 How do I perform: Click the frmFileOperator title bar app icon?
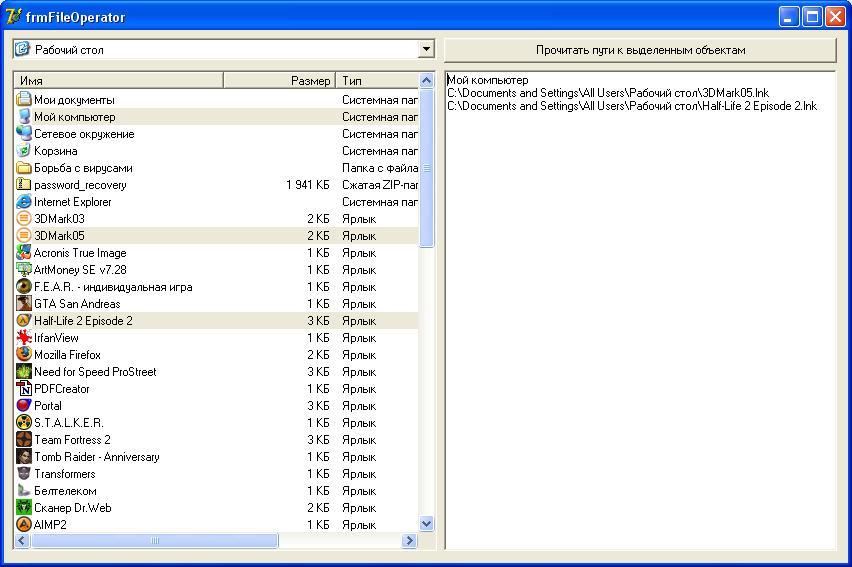click(13, 16)
